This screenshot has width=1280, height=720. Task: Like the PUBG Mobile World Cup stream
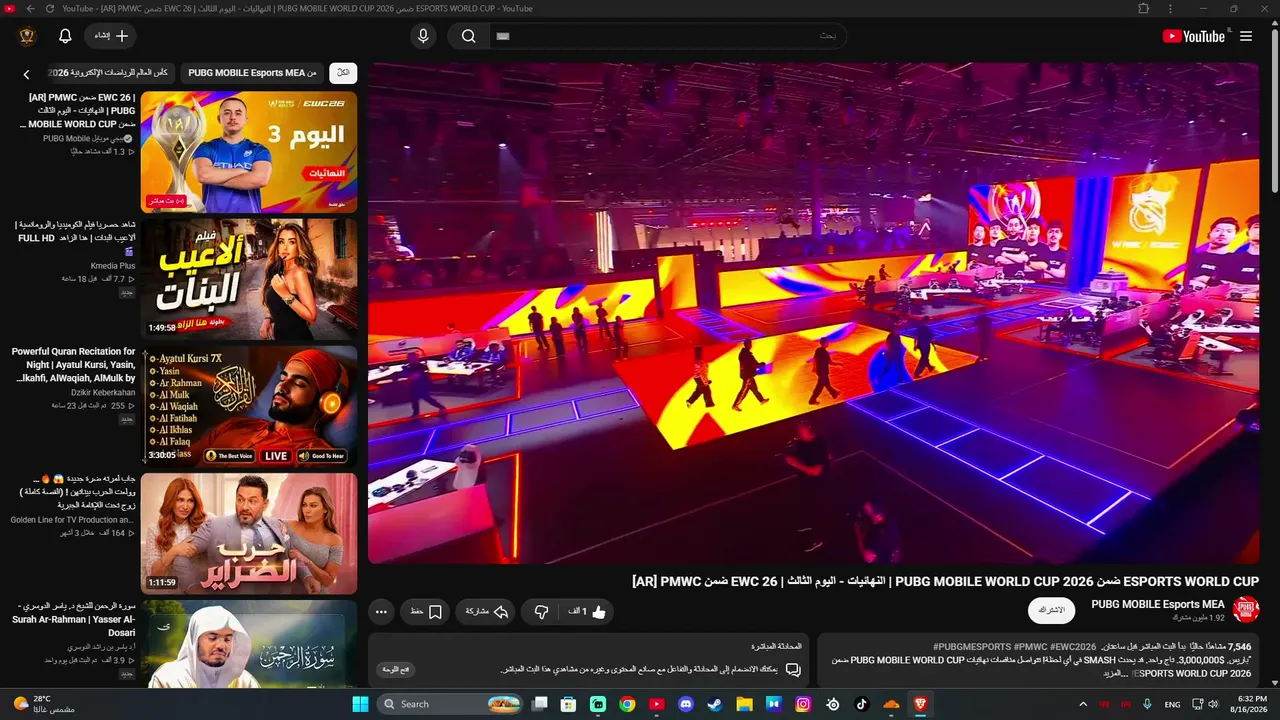587,611
